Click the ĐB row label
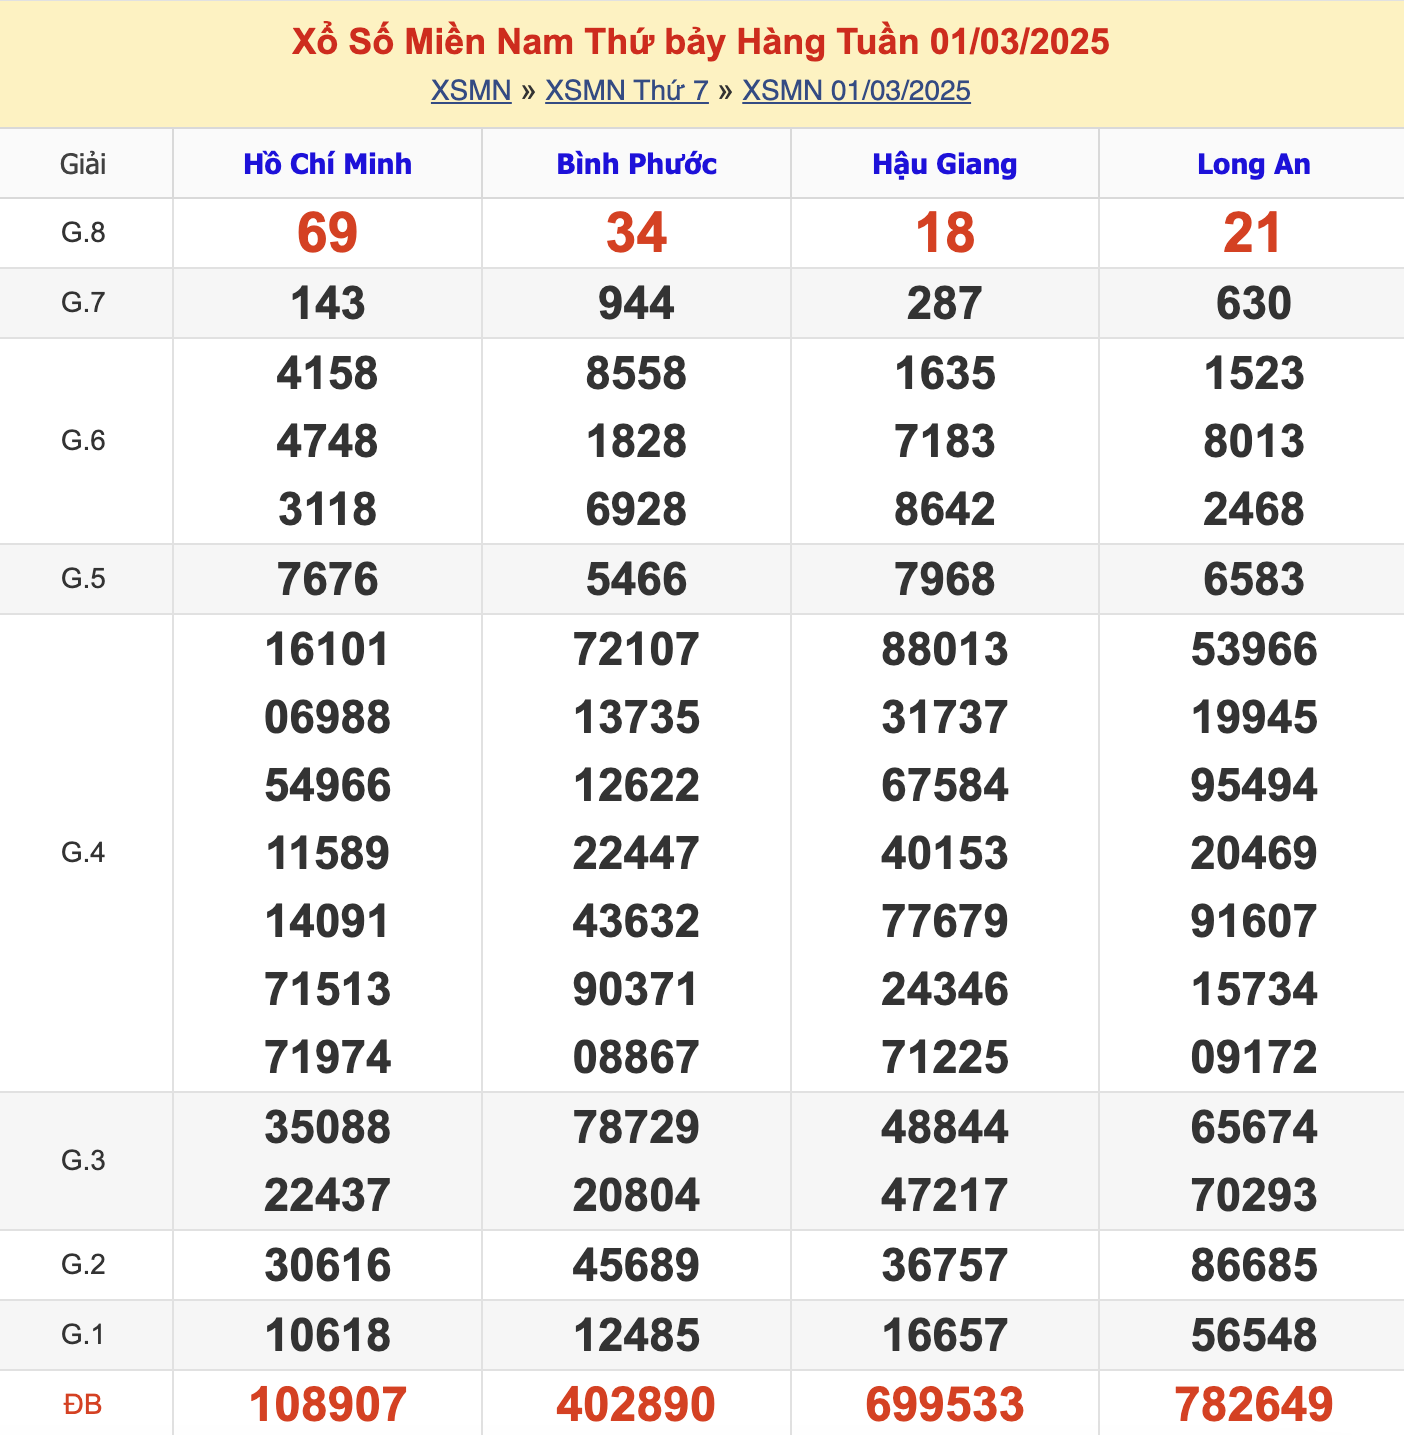The image size is (1404, 1435). tap(83, 1405)
